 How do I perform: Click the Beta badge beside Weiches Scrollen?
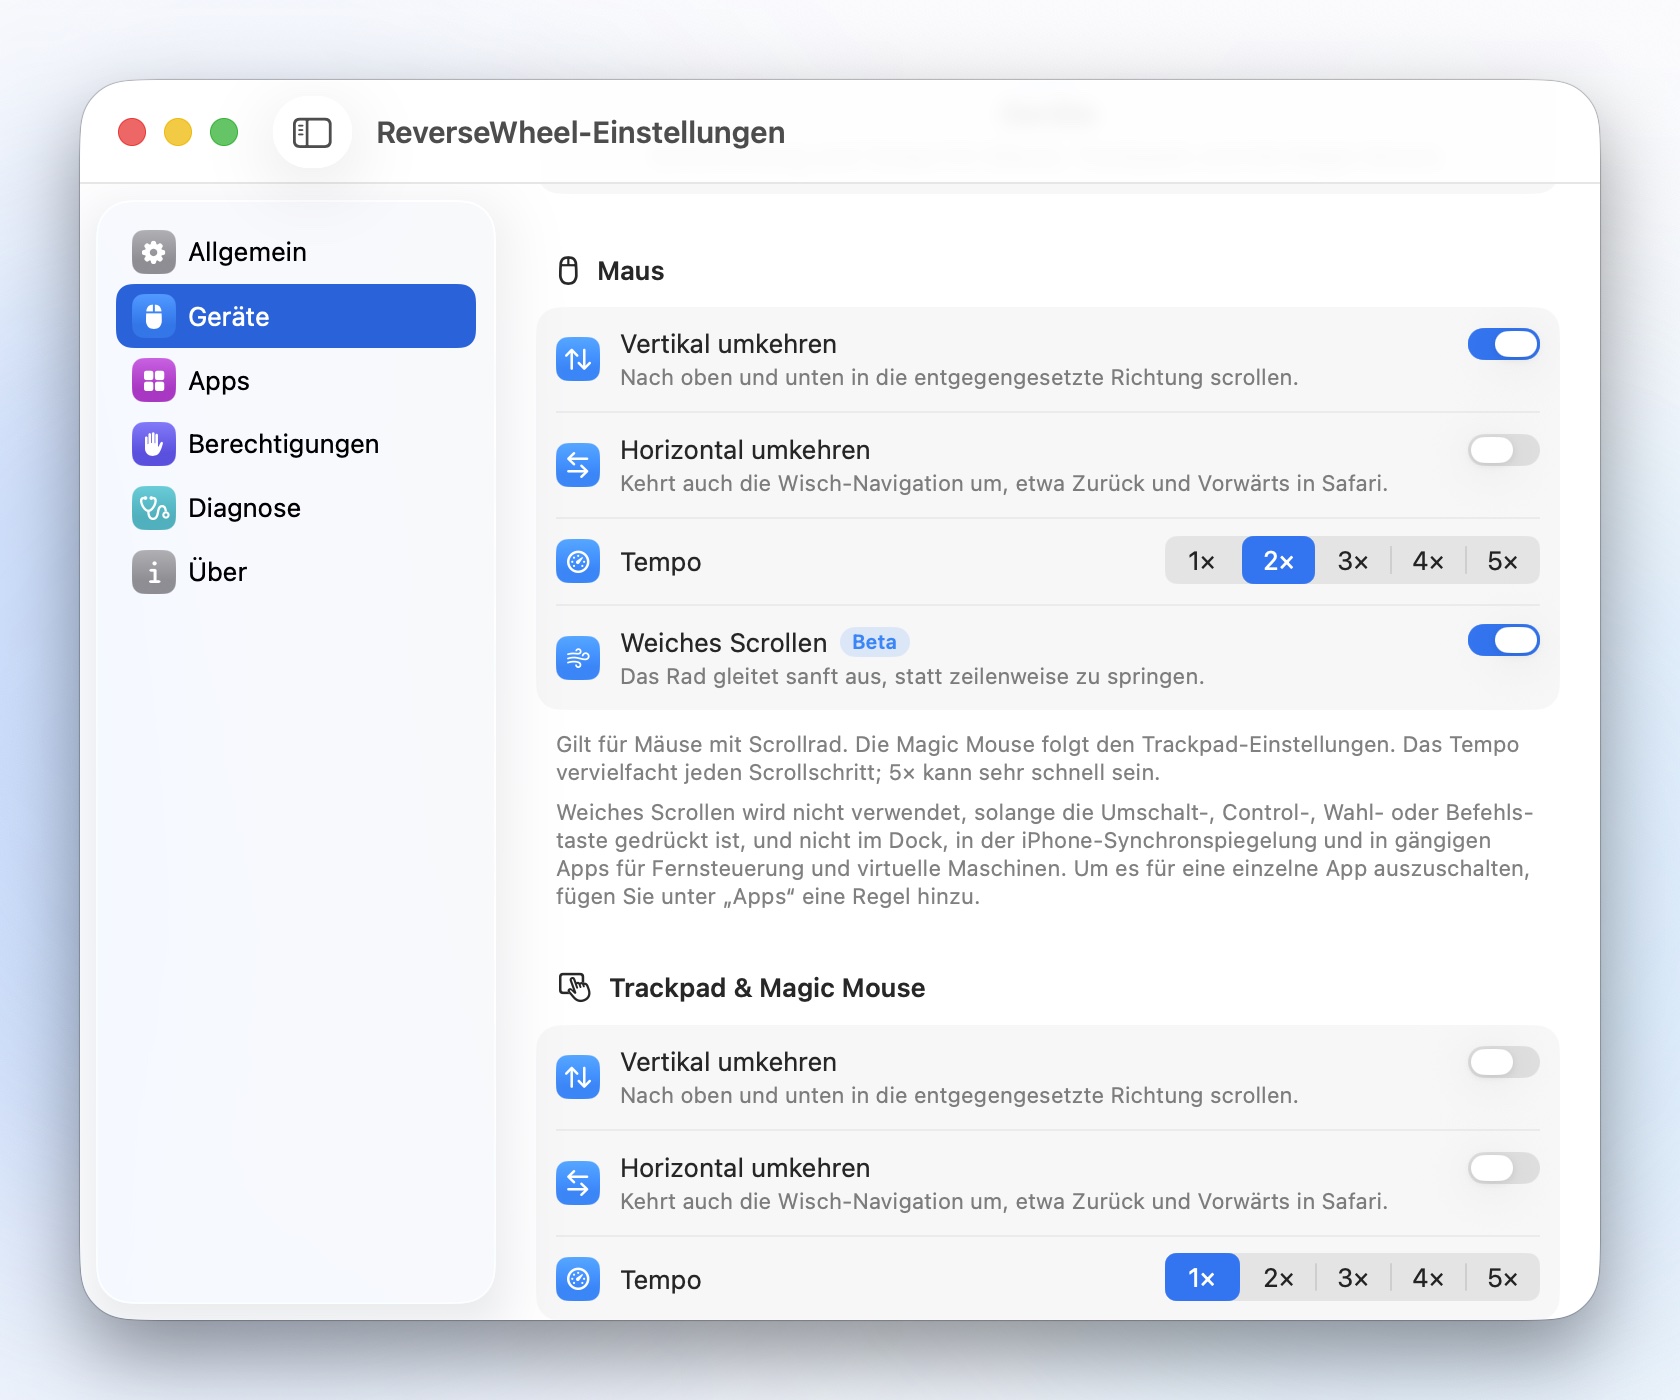(874, 642)
